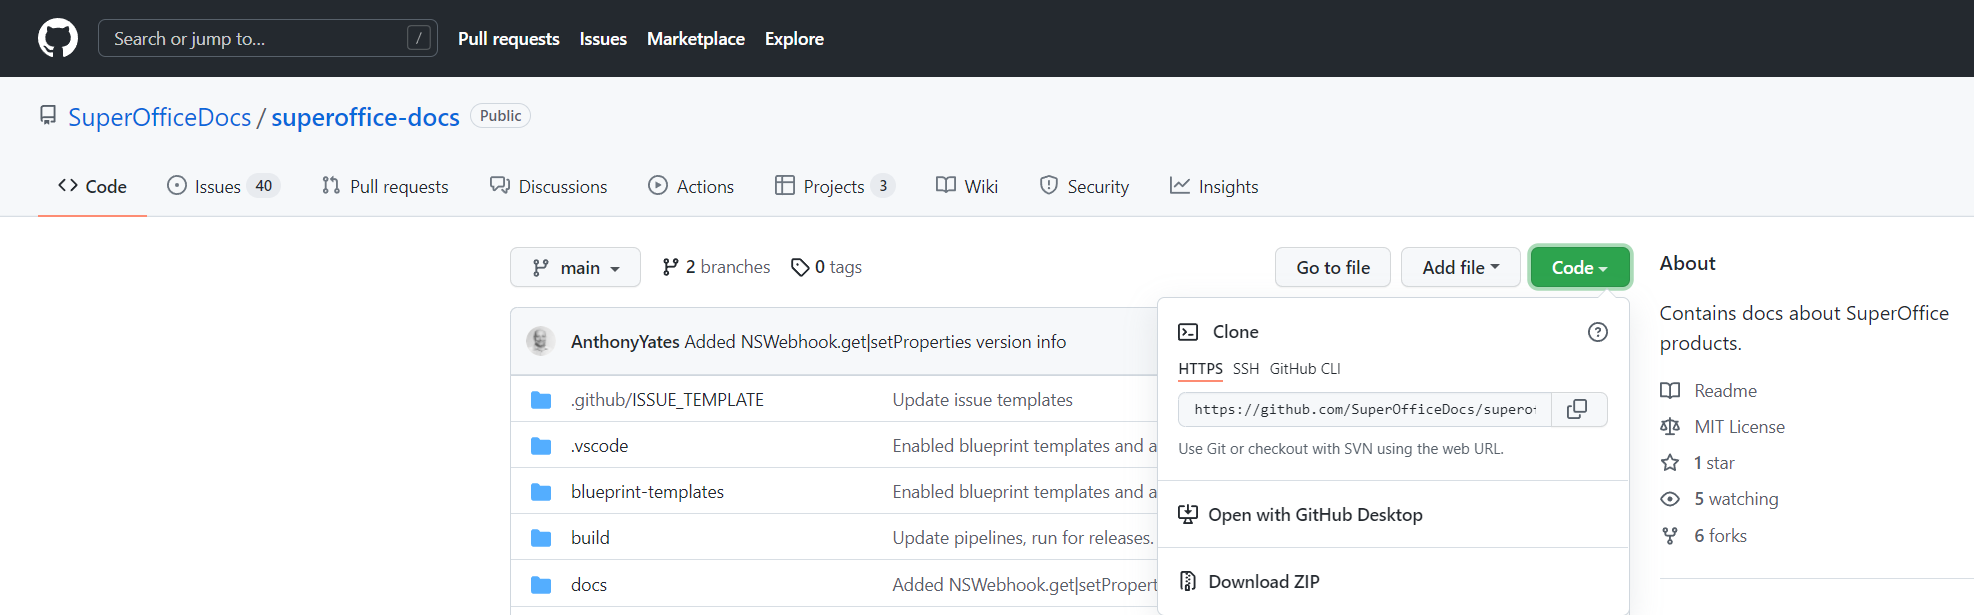This screenshot has height=615, width=1974.
Task: Click folder icon for blueprint-templates
Action: click(x=541, y=492)
